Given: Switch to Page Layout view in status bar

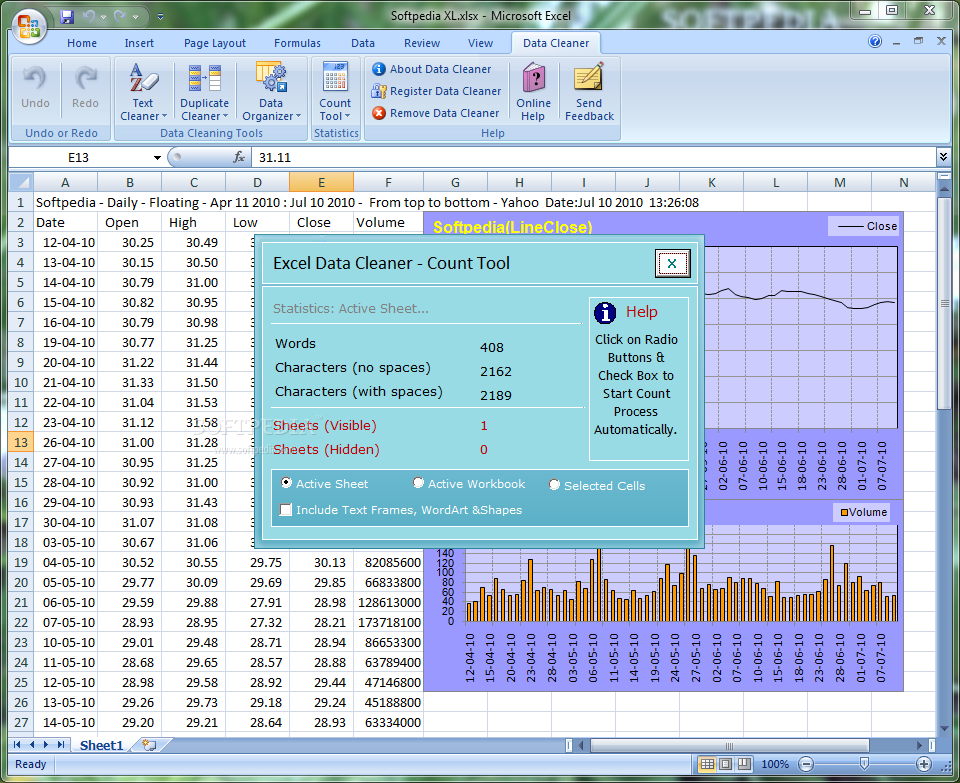Looking at the screenshot, I should click(x=726, y=764).
